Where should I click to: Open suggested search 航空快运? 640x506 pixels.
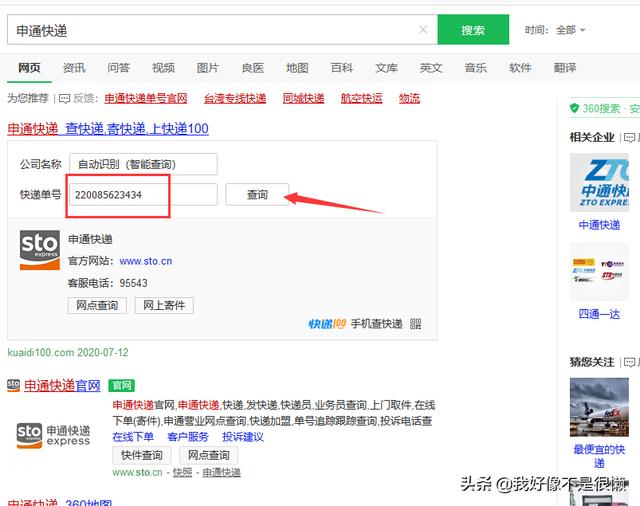[362, 98]
